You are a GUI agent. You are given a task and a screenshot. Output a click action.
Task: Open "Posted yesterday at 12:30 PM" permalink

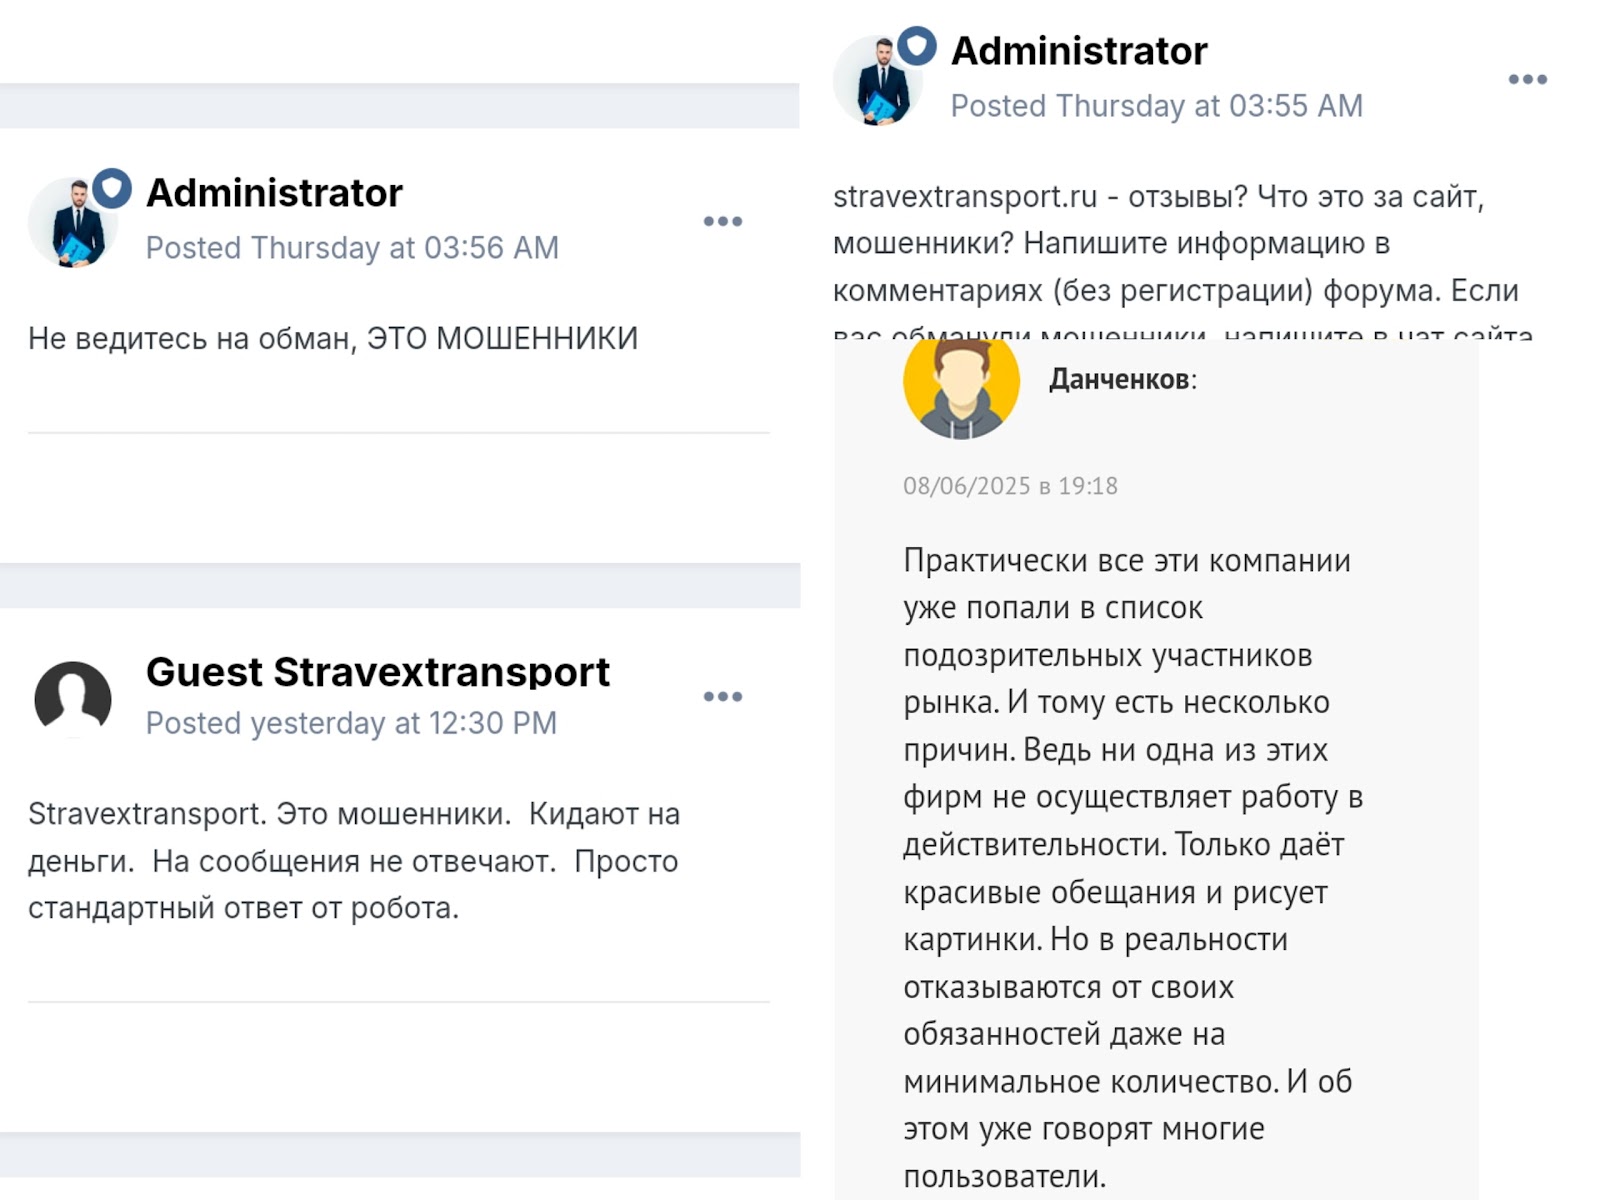click(x=351, y=723)
